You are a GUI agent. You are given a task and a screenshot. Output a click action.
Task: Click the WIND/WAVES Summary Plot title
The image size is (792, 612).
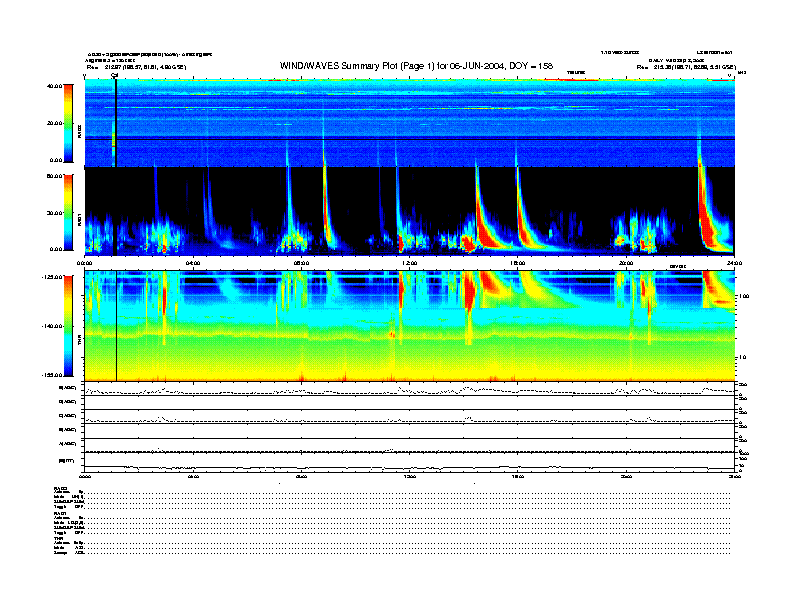[x=410, y=65]
